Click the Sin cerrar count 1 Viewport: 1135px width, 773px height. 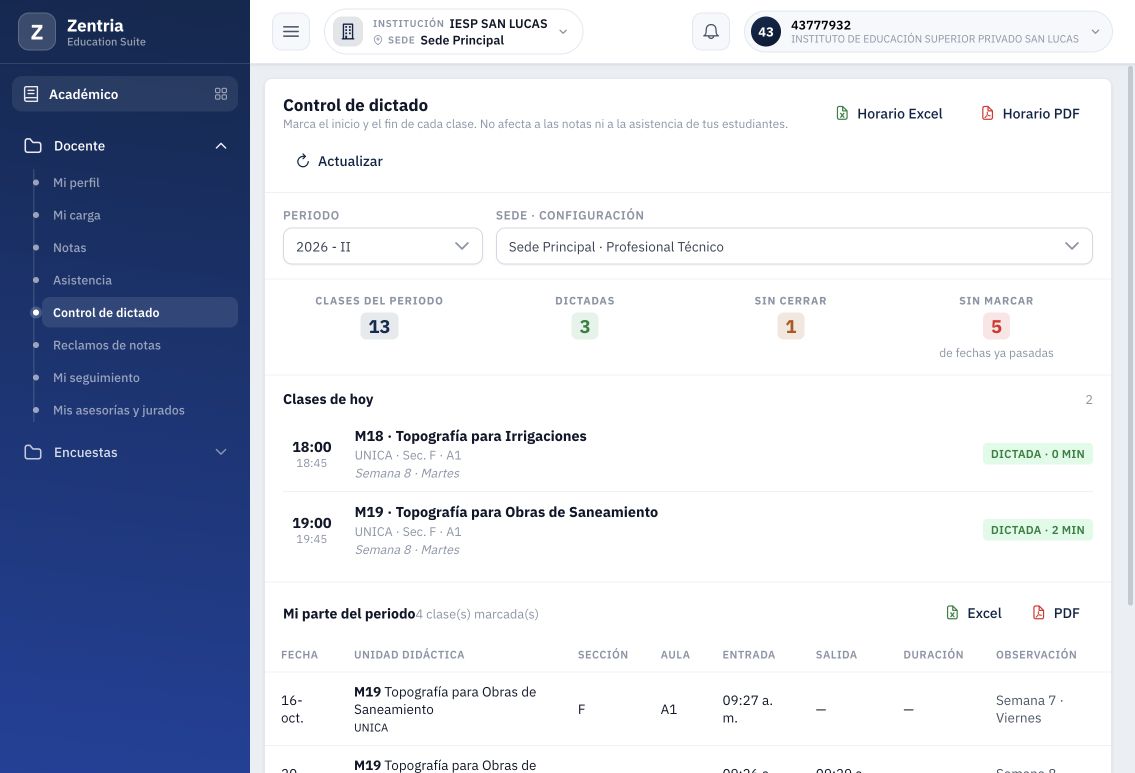(790, 326)
